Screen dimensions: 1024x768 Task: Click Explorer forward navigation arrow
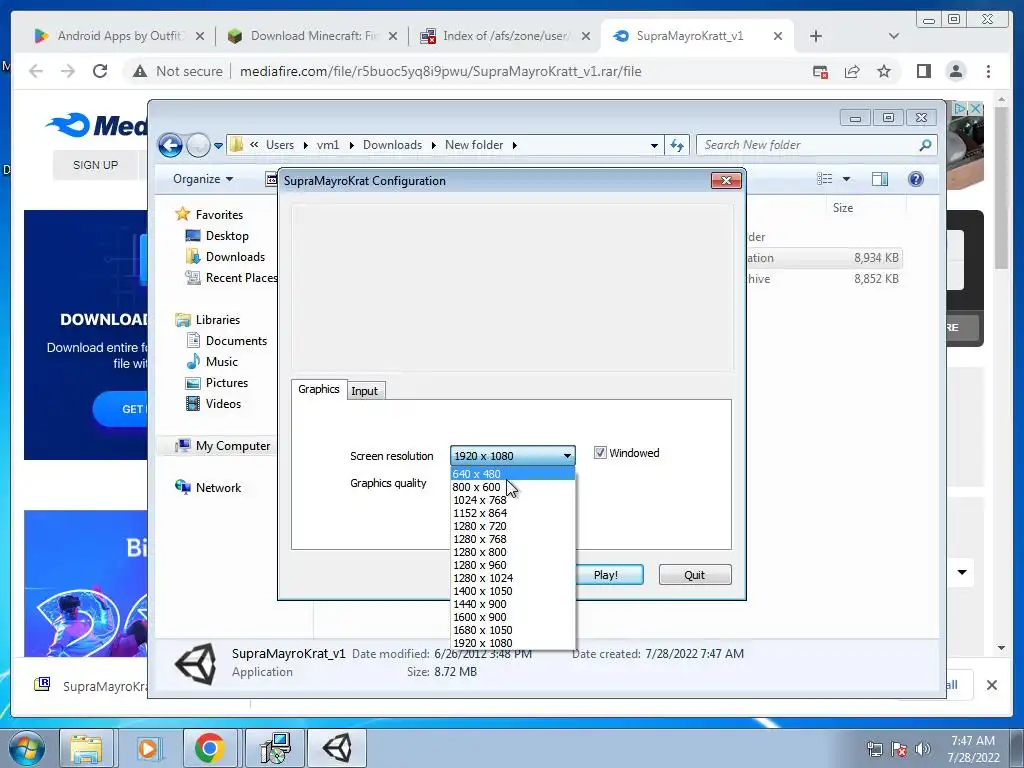click(x=198, y=145)
